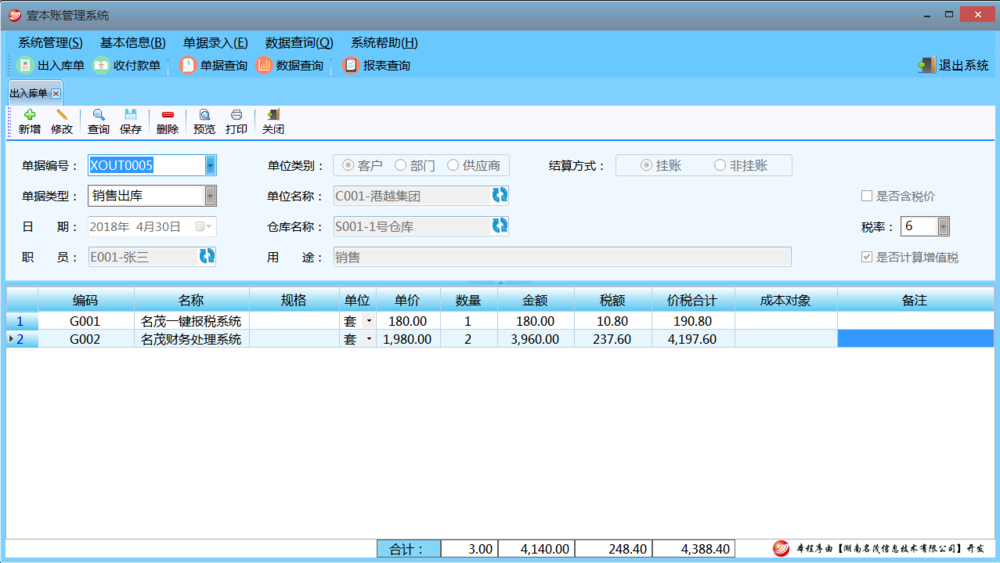This screenshot has height=563, width=1000.
Task: Click the 价税合计 column header
Action: (693, 300)
